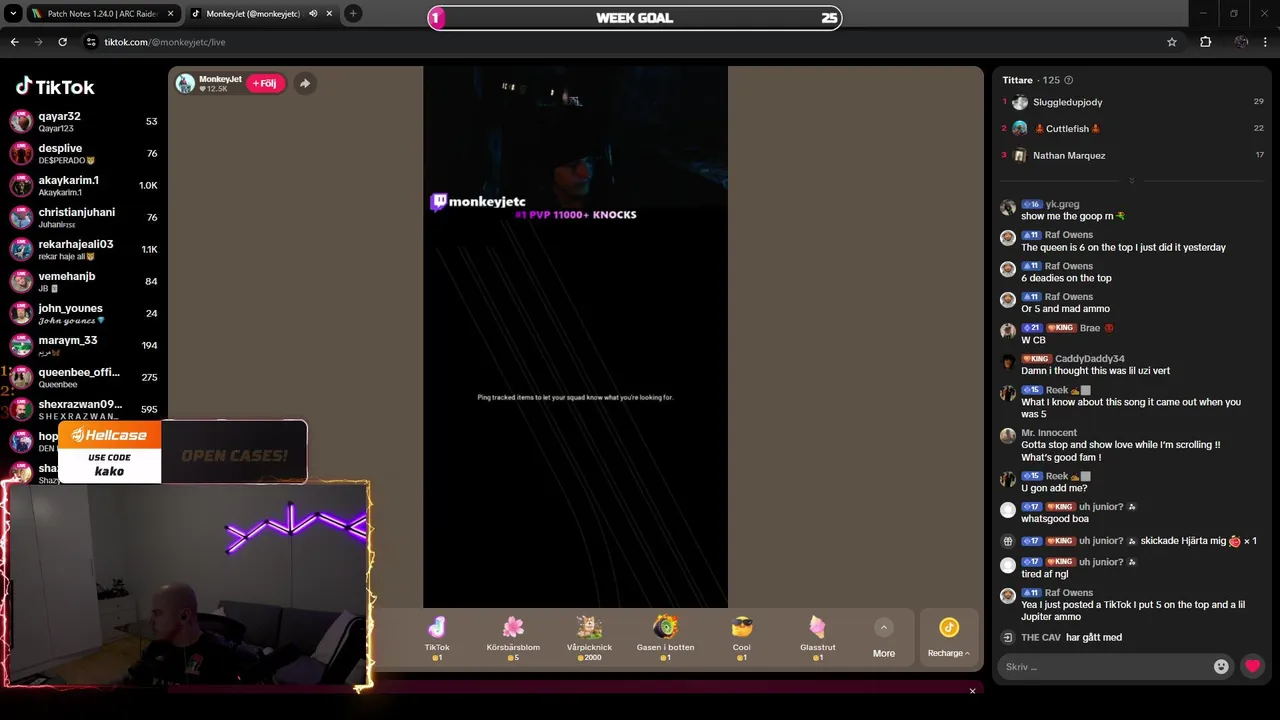Mute the MonkeyJet tab audio icon
Image resolution: width=1280 pixels, height=720 pixels.
point(313,14)
